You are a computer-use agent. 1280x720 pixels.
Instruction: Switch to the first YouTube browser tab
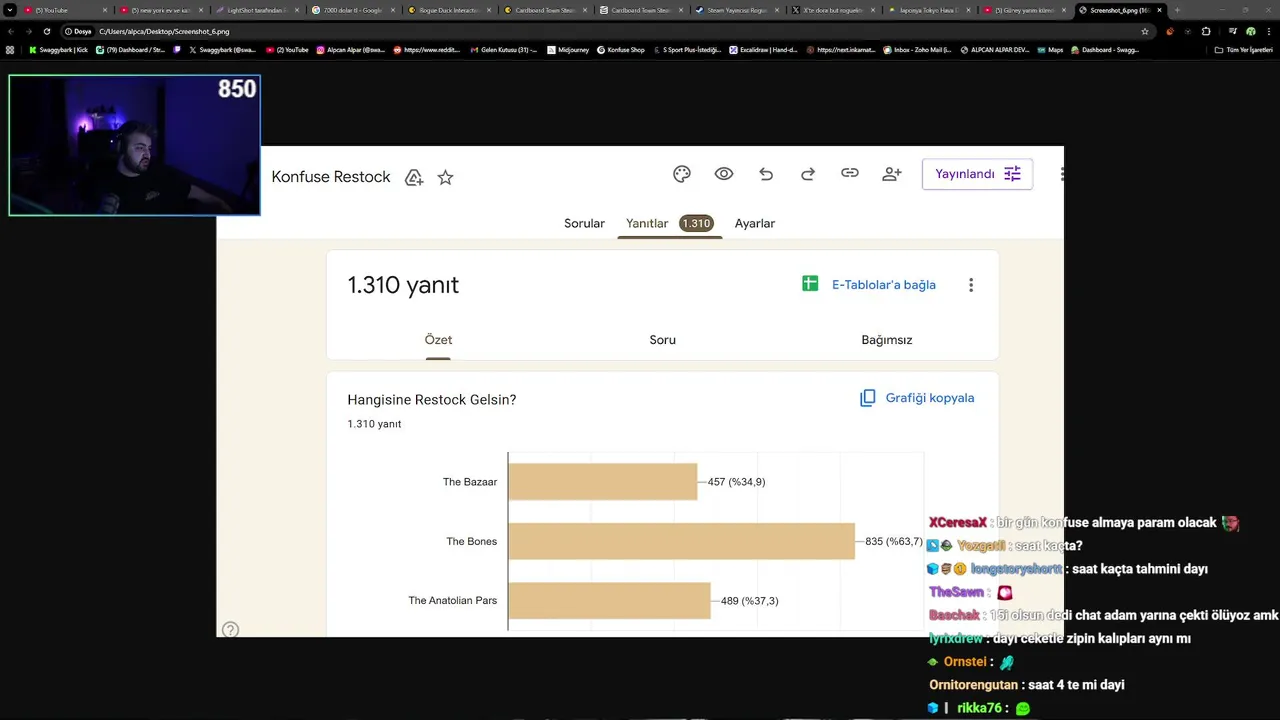[x=64, y=10]
